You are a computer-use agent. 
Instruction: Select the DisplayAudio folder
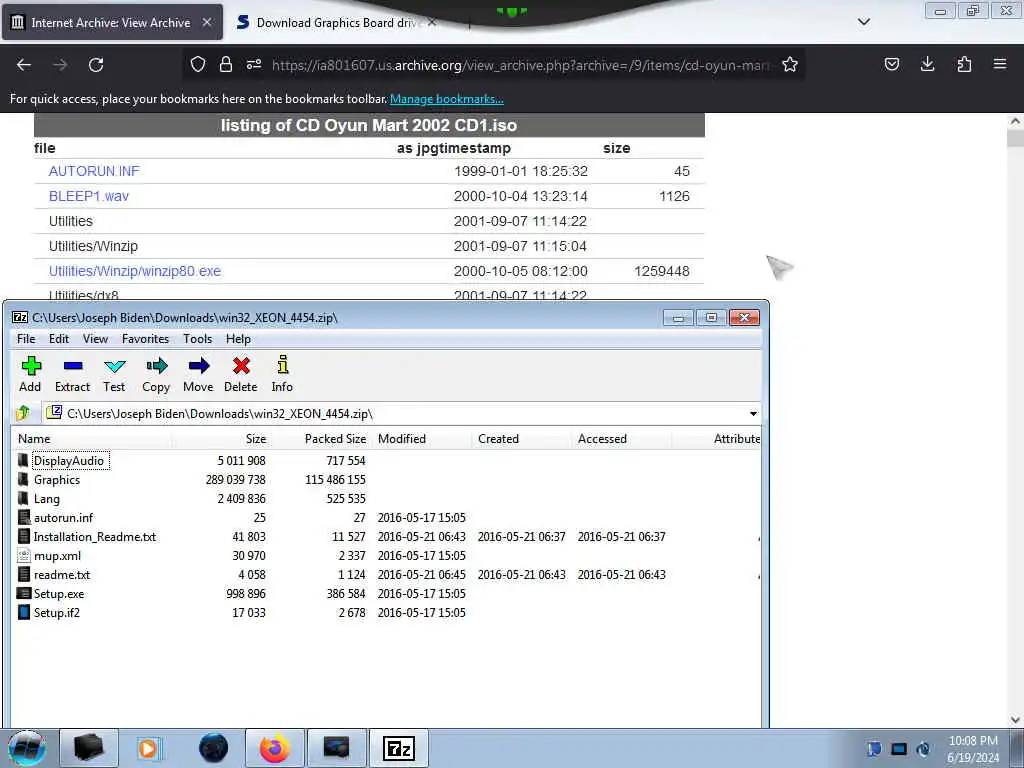pyautogui.click(x=69, y=460)
